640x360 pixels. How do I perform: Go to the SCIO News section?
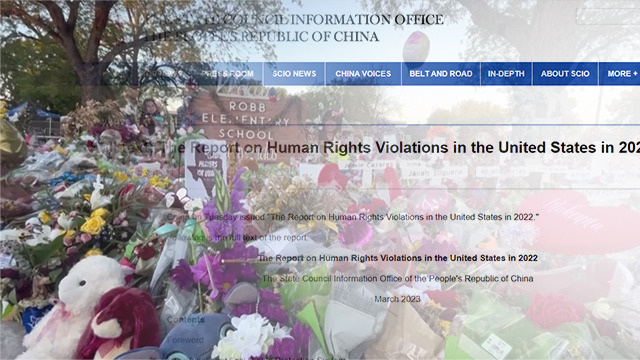coord(294,74)
